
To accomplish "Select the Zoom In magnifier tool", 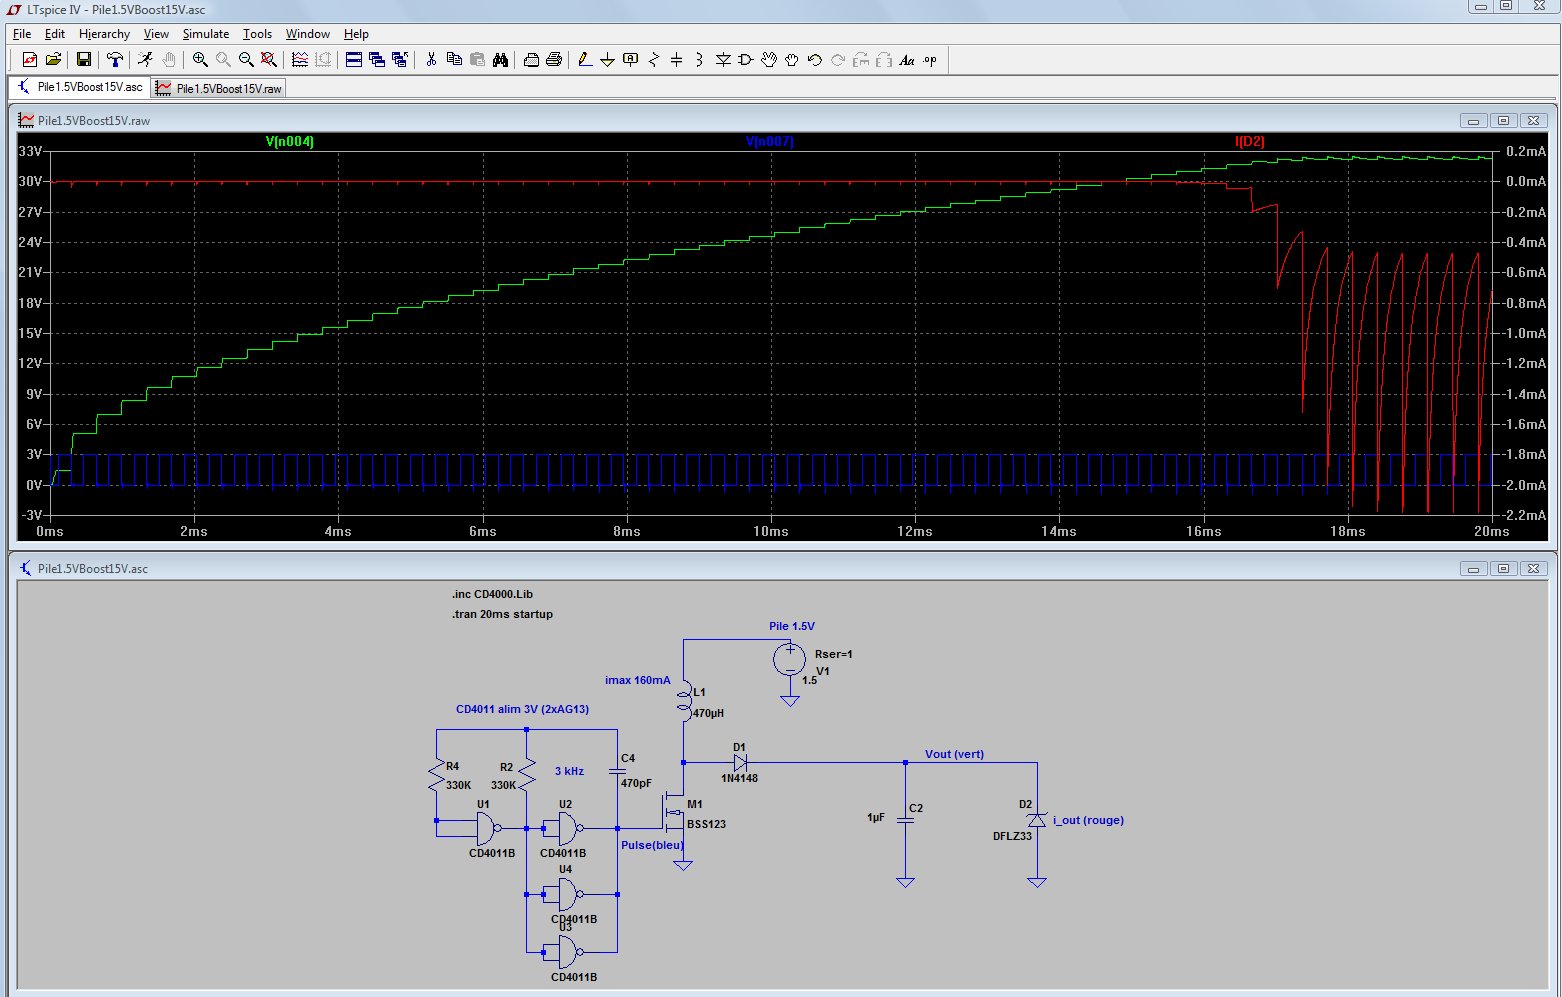I will tap(200, 60).
